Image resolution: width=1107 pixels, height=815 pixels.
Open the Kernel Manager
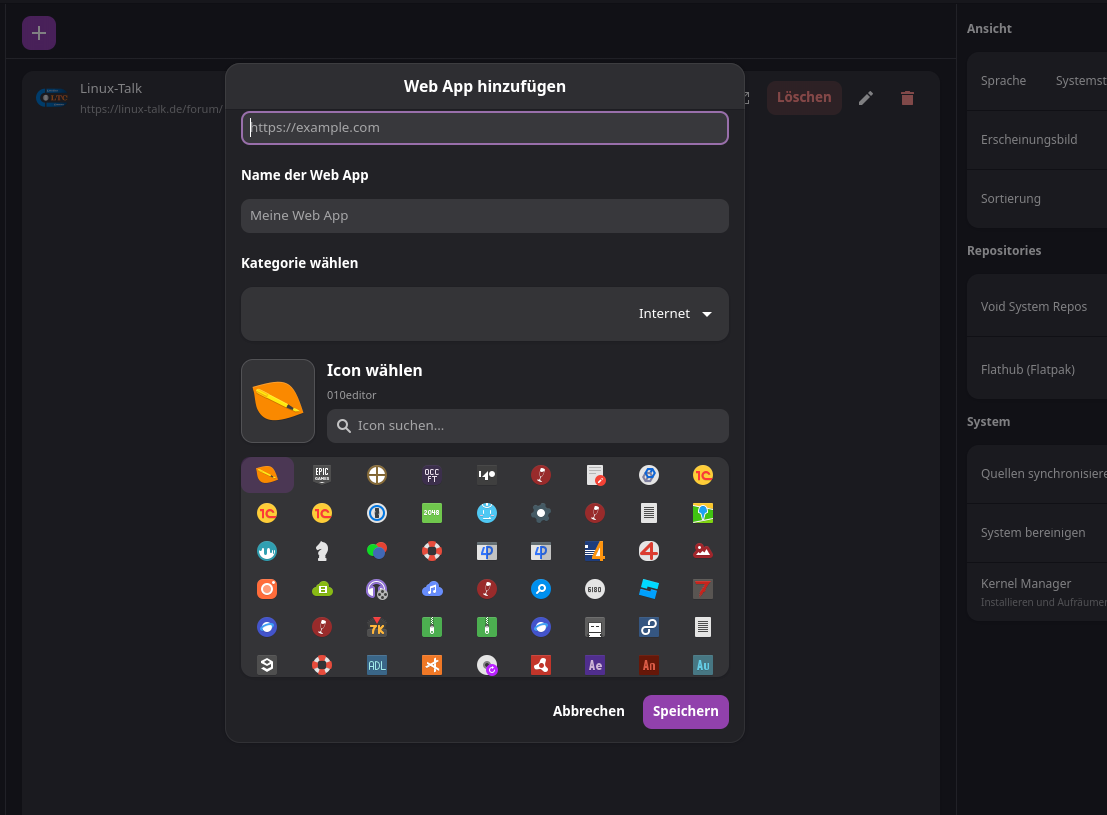pyautogui.click(x=1038, y=592)
